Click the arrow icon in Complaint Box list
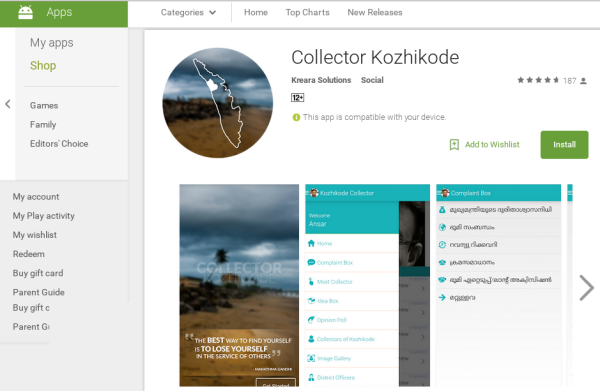 click(x=442, y=297)
